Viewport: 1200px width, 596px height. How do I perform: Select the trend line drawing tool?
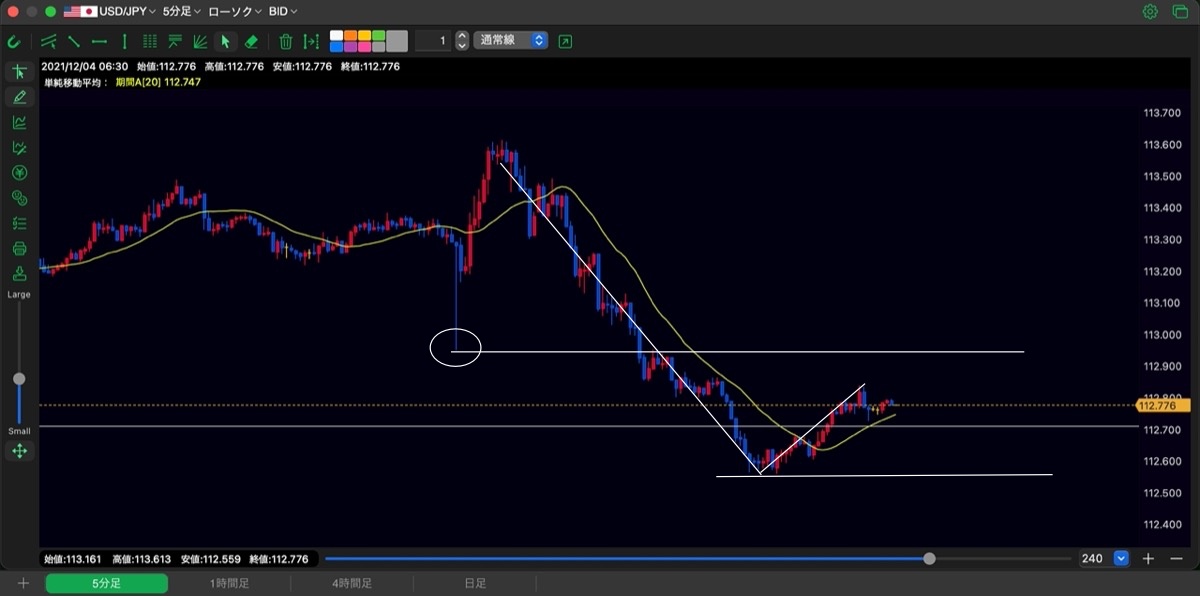click(73, 41)
